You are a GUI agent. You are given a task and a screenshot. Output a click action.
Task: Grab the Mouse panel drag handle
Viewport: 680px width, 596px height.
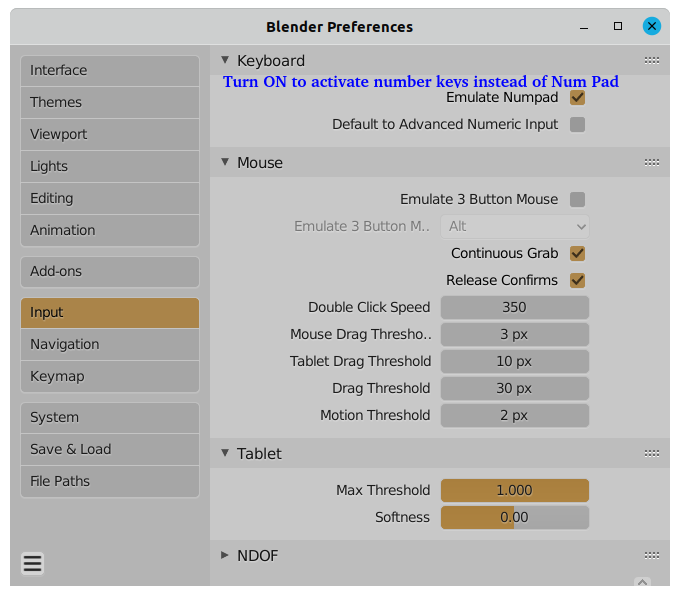click(651, 162)
